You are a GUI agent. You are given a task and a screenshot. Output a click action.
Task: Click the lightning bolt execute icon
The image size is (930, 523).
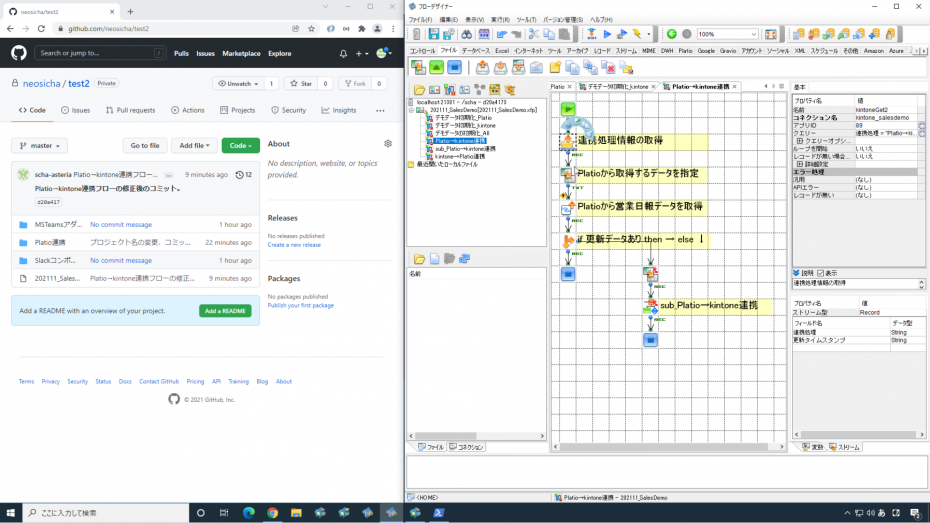pos(637,34)
